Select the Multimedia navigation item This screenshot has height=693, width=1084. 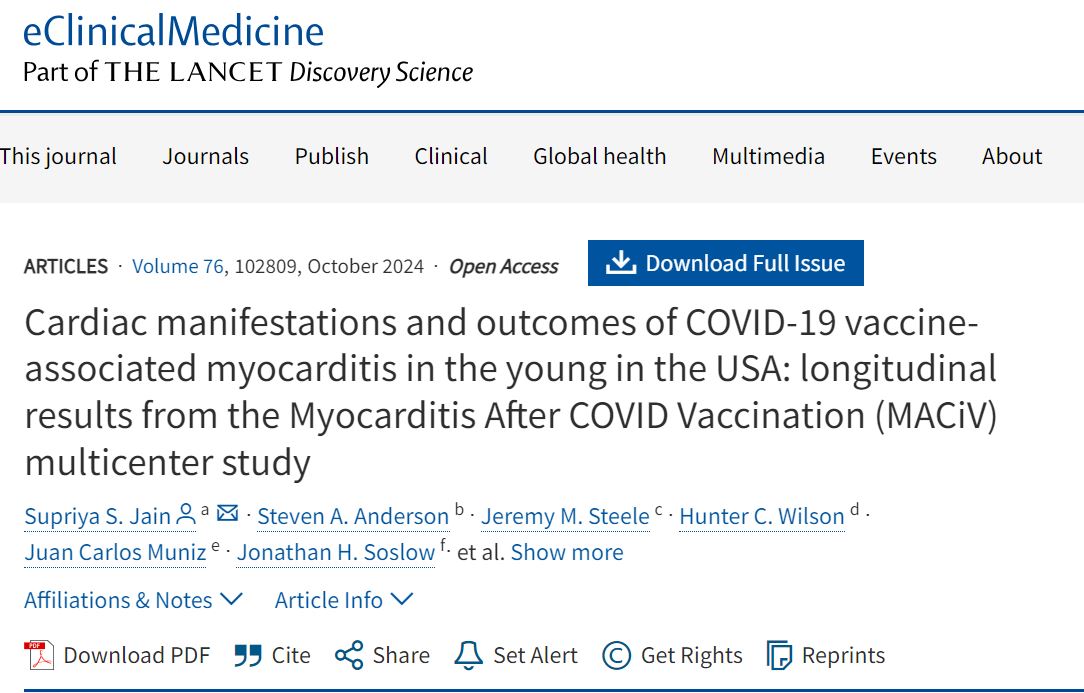pyautogui.click(x=768, y=156)
